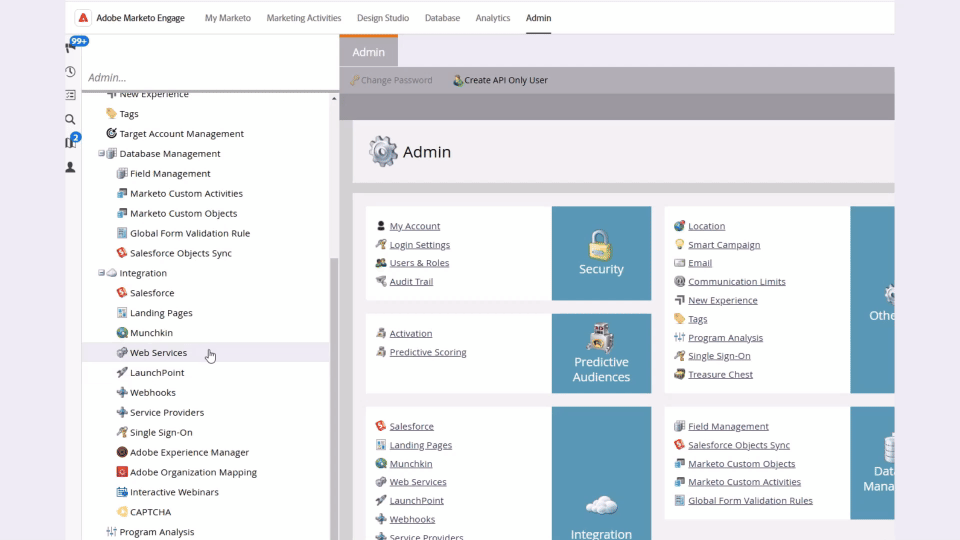This screenshot has height=540, width=960.
Task: Select Landing Pages in the tree
Action: (161, 313)
